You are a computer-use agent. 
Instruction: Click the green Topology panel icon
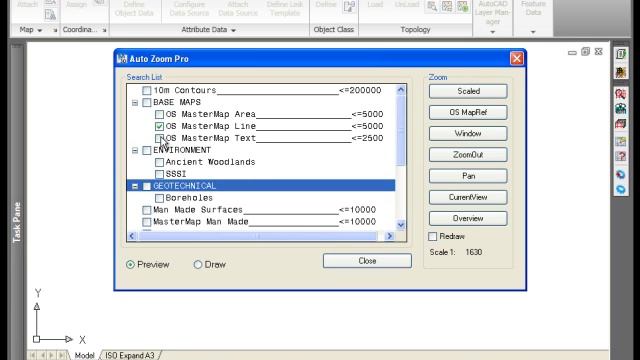462,6
